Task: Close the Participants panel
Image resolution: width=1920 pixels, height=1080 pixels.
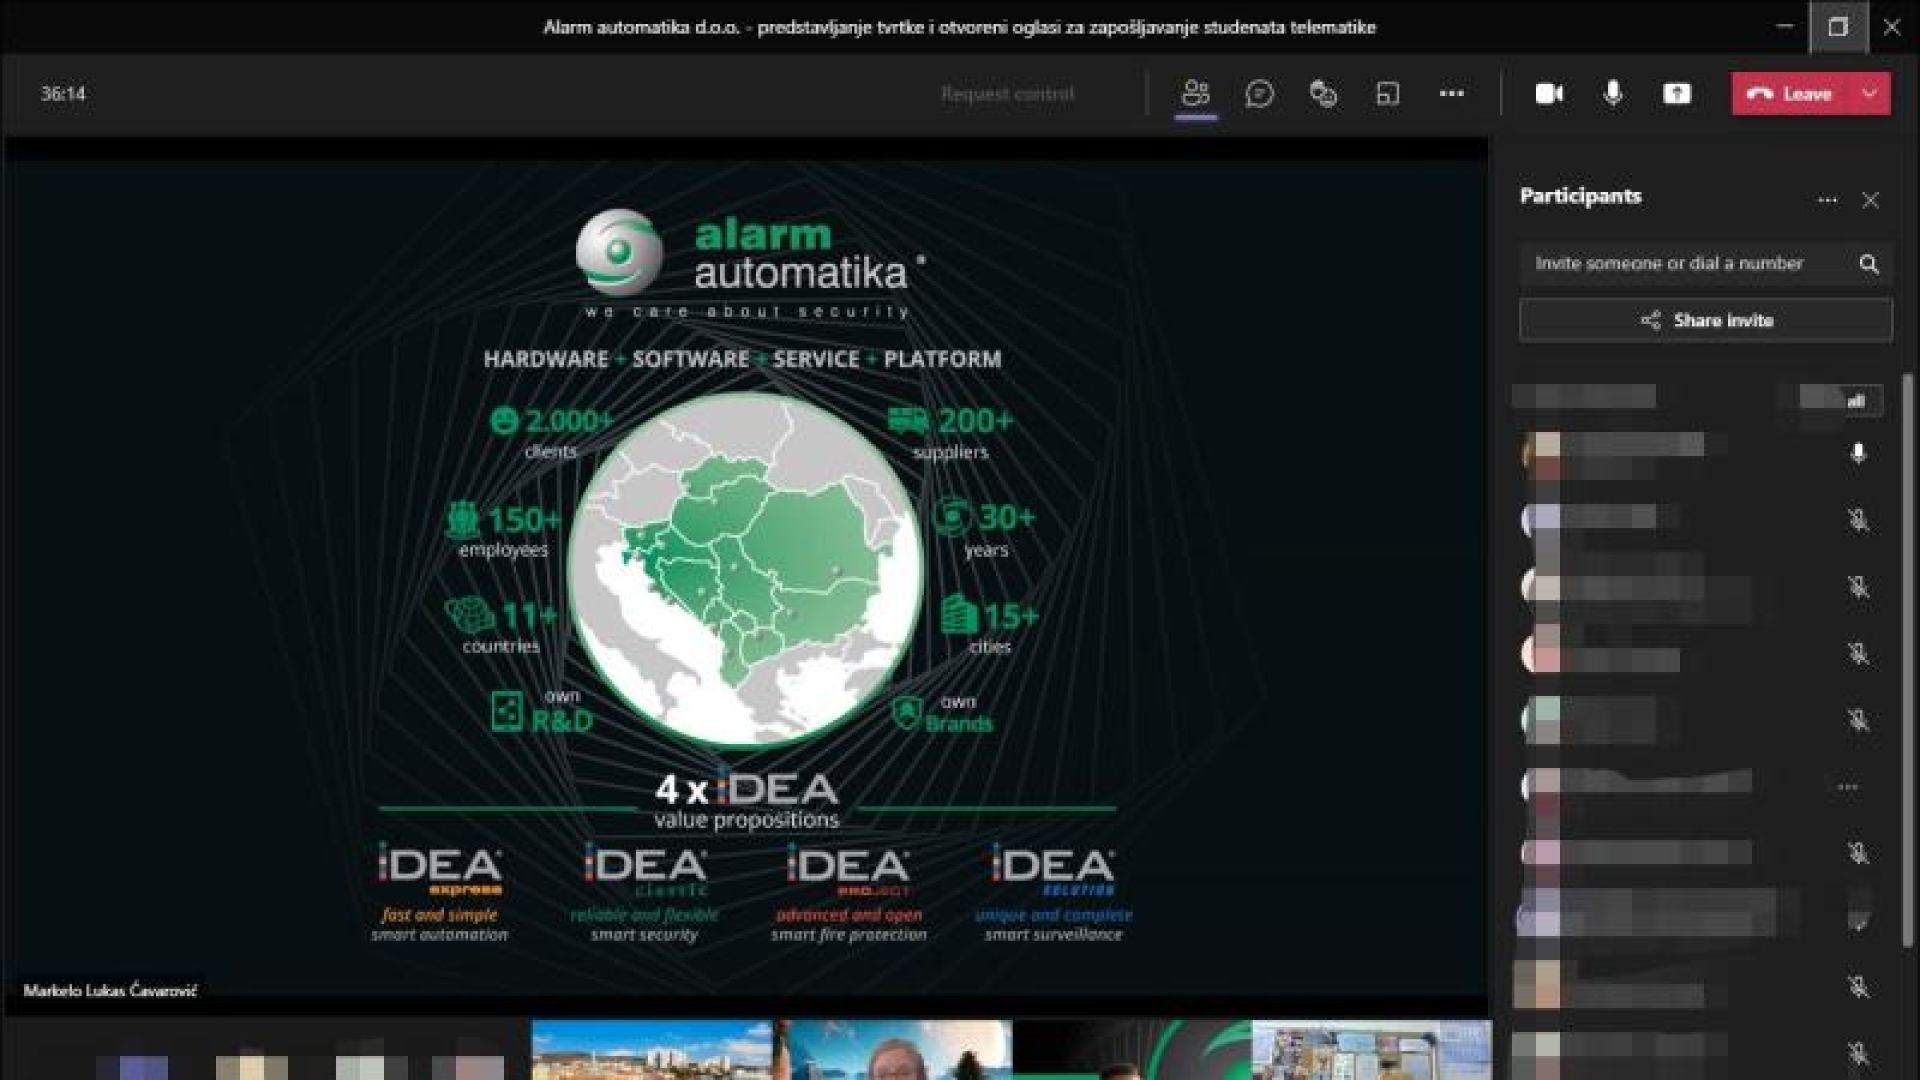Action: [x=1870, y=200]
